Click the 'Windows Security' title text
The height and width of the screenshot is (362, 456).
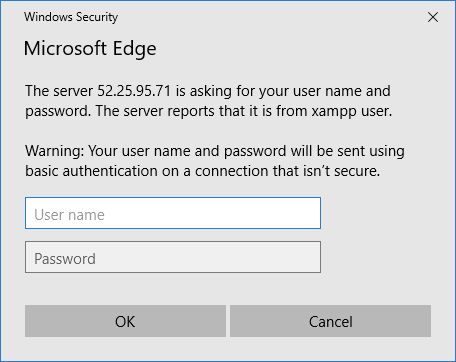tap(71, 17)
